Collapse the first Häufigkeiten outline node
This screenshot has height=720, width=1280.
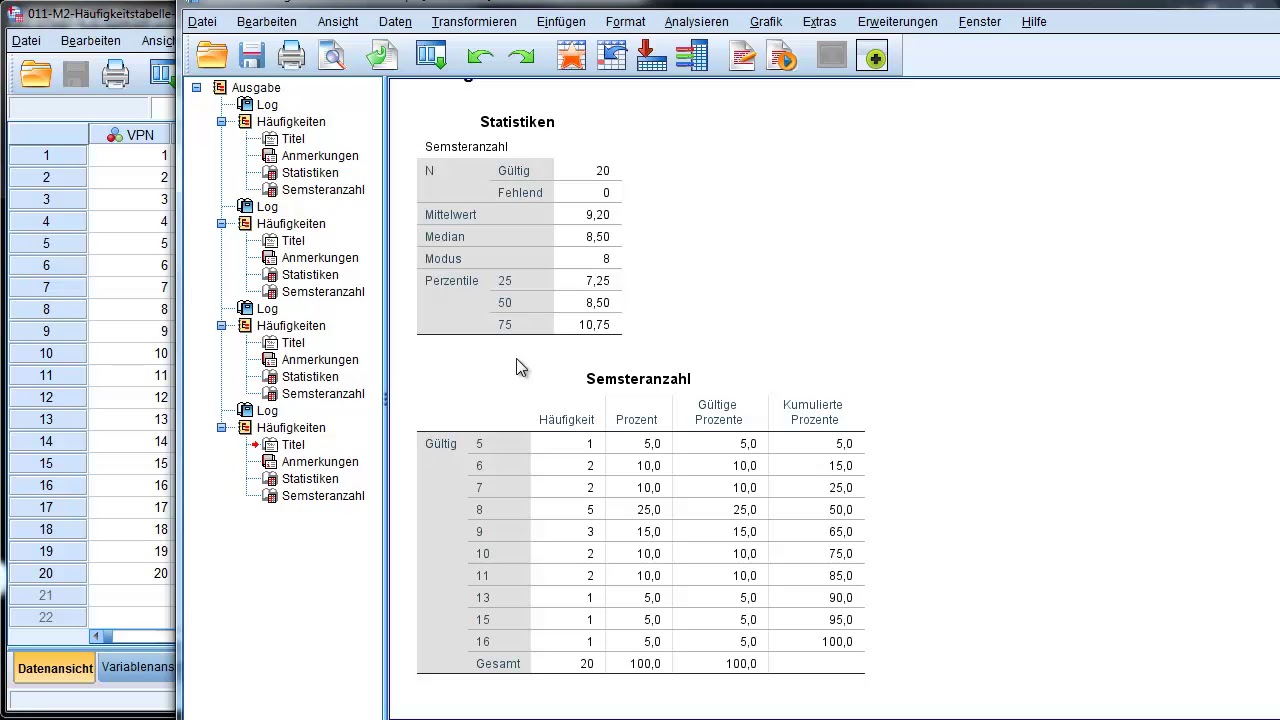click(x=222, y=122)
